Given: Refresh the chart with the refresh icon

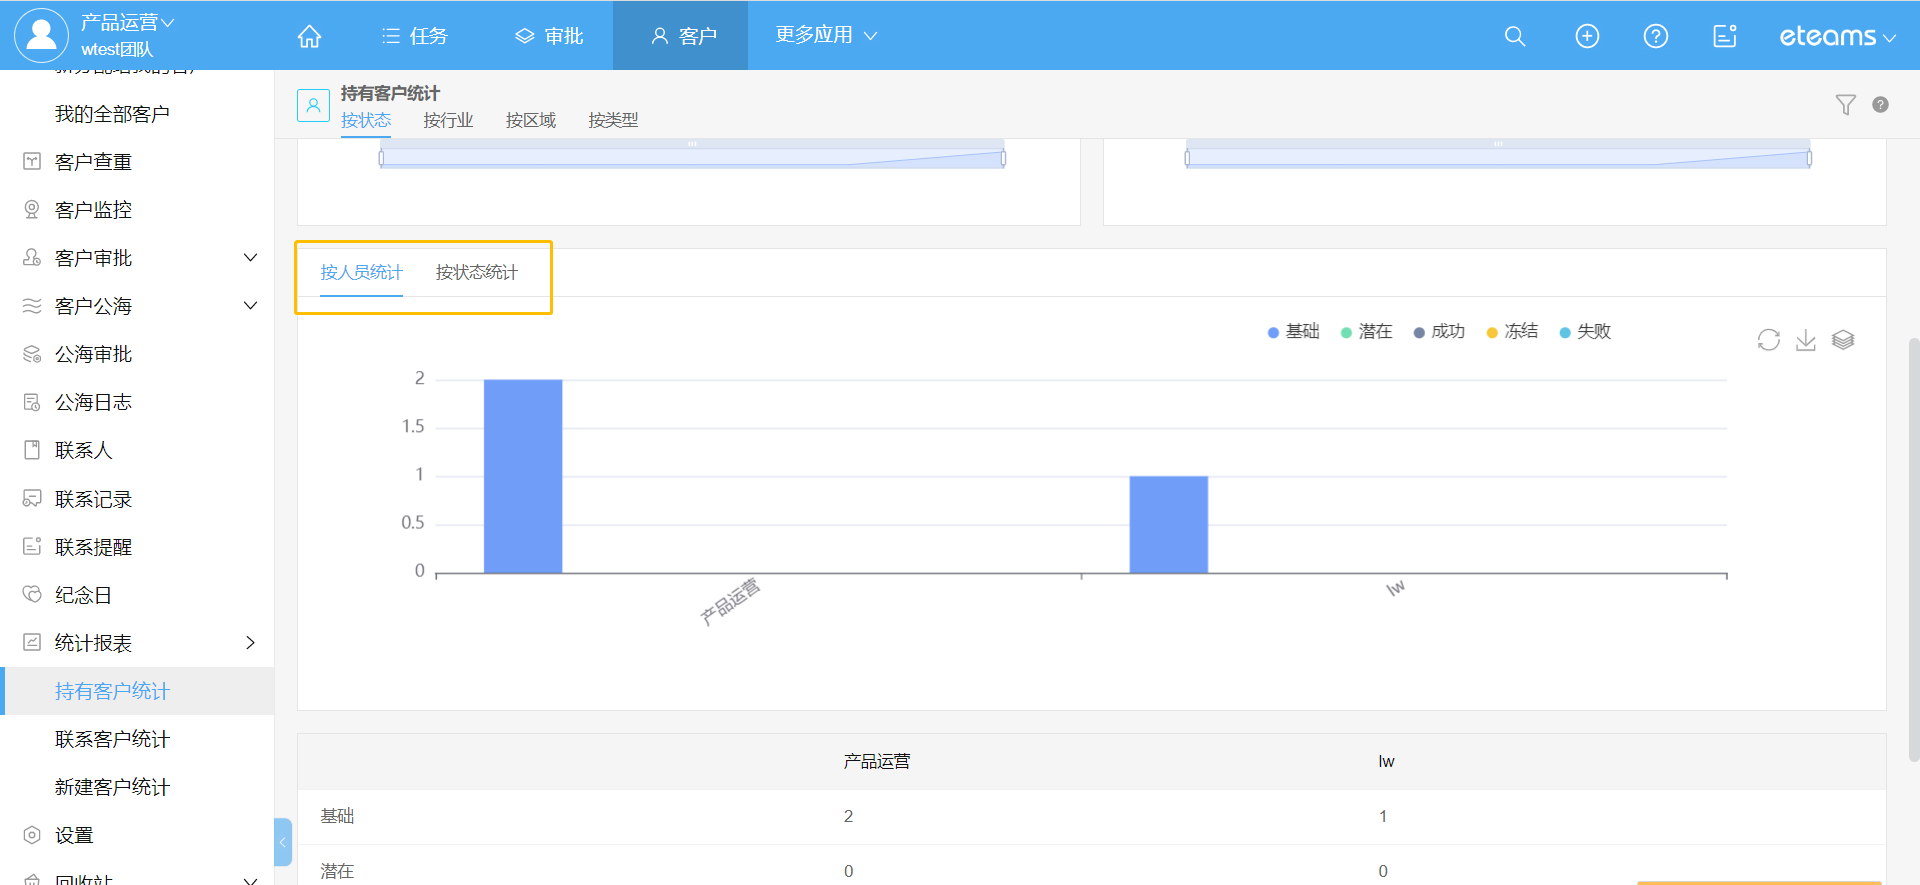Looking at the screenshot, I should coord(1768,340).
